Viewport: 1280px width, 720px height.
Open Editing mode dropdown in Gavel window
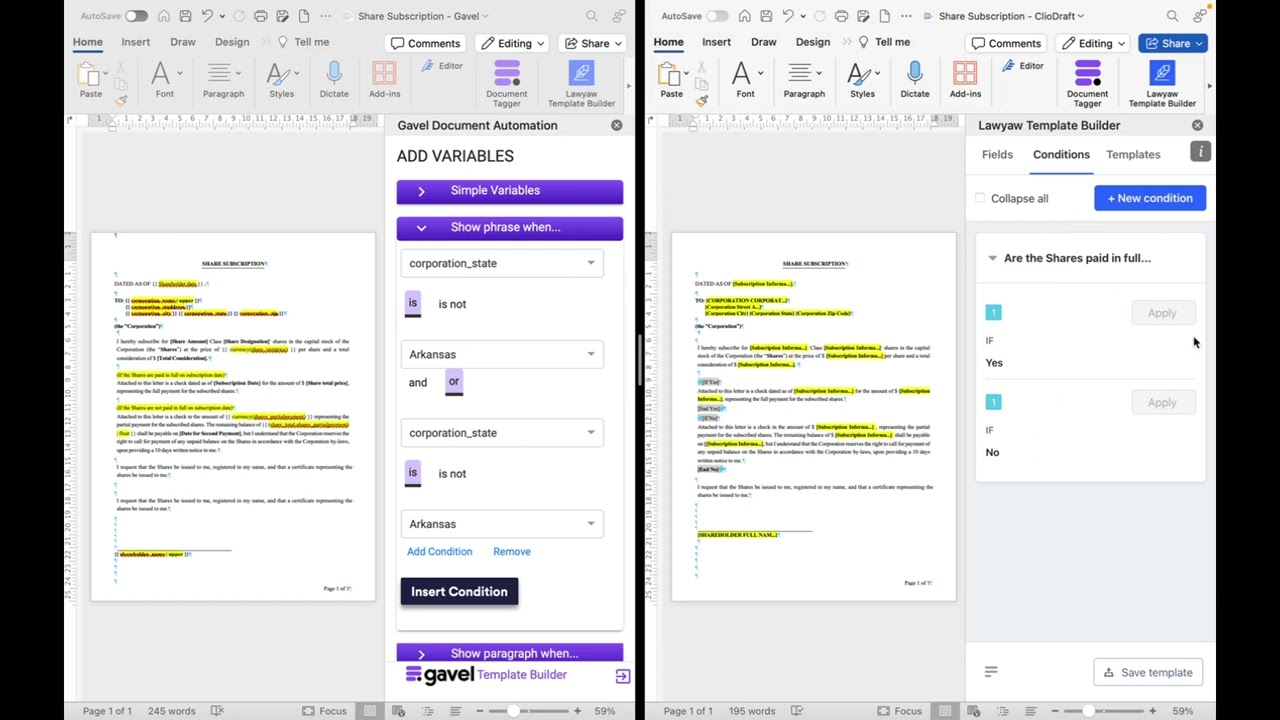point(511,43)
